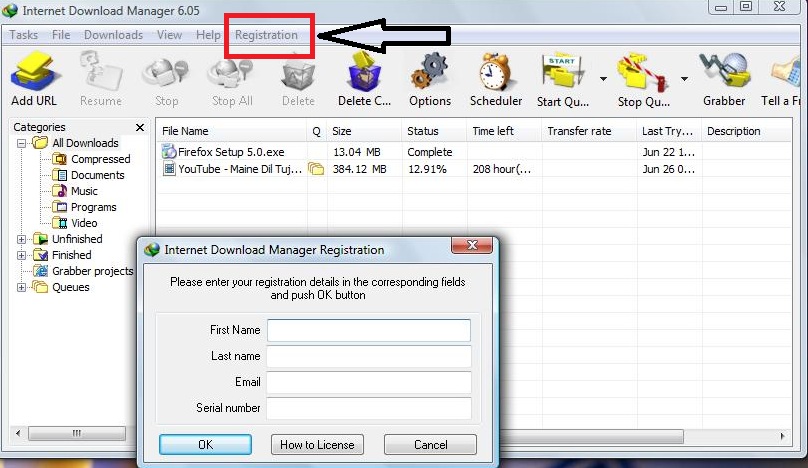Select the Music category
This screenshot has width=808, height=468.
(84, 191)
